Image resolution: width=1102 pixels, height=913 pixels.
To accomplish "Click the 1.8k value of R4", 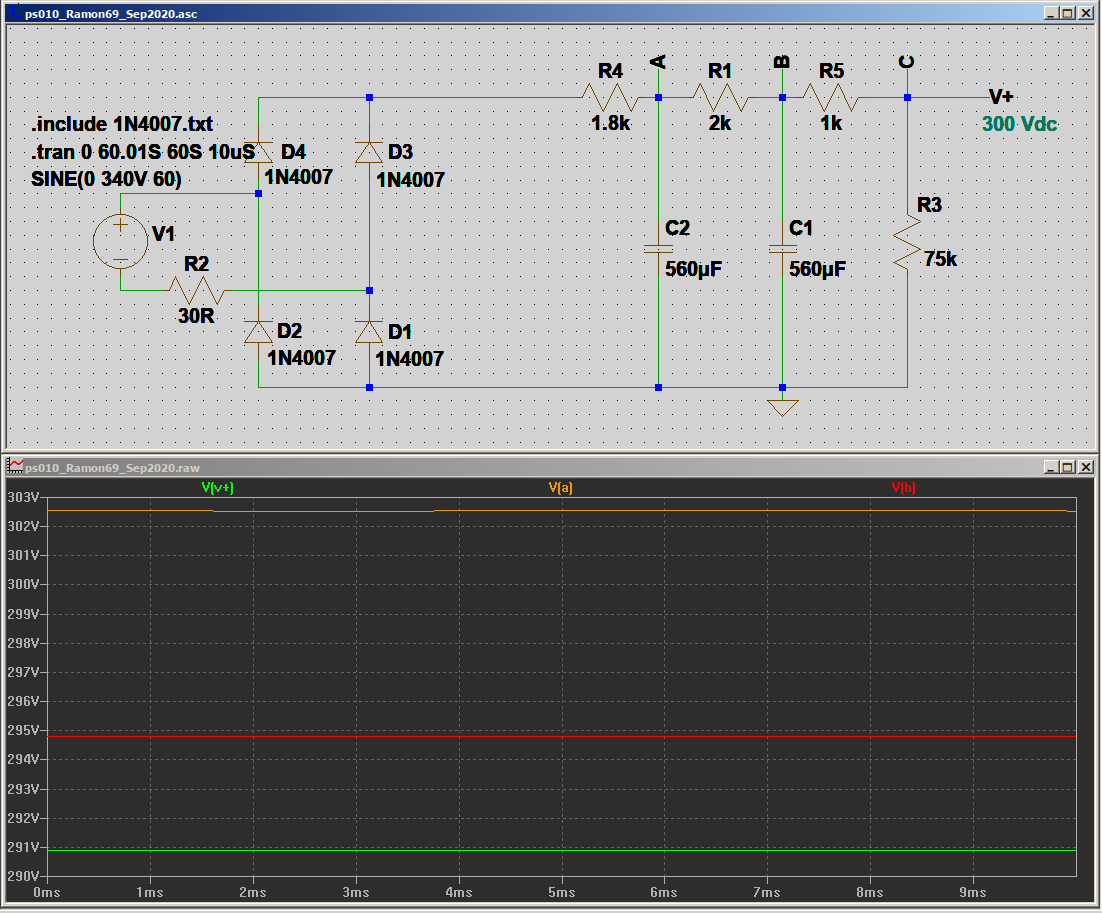I will point(610,124).
